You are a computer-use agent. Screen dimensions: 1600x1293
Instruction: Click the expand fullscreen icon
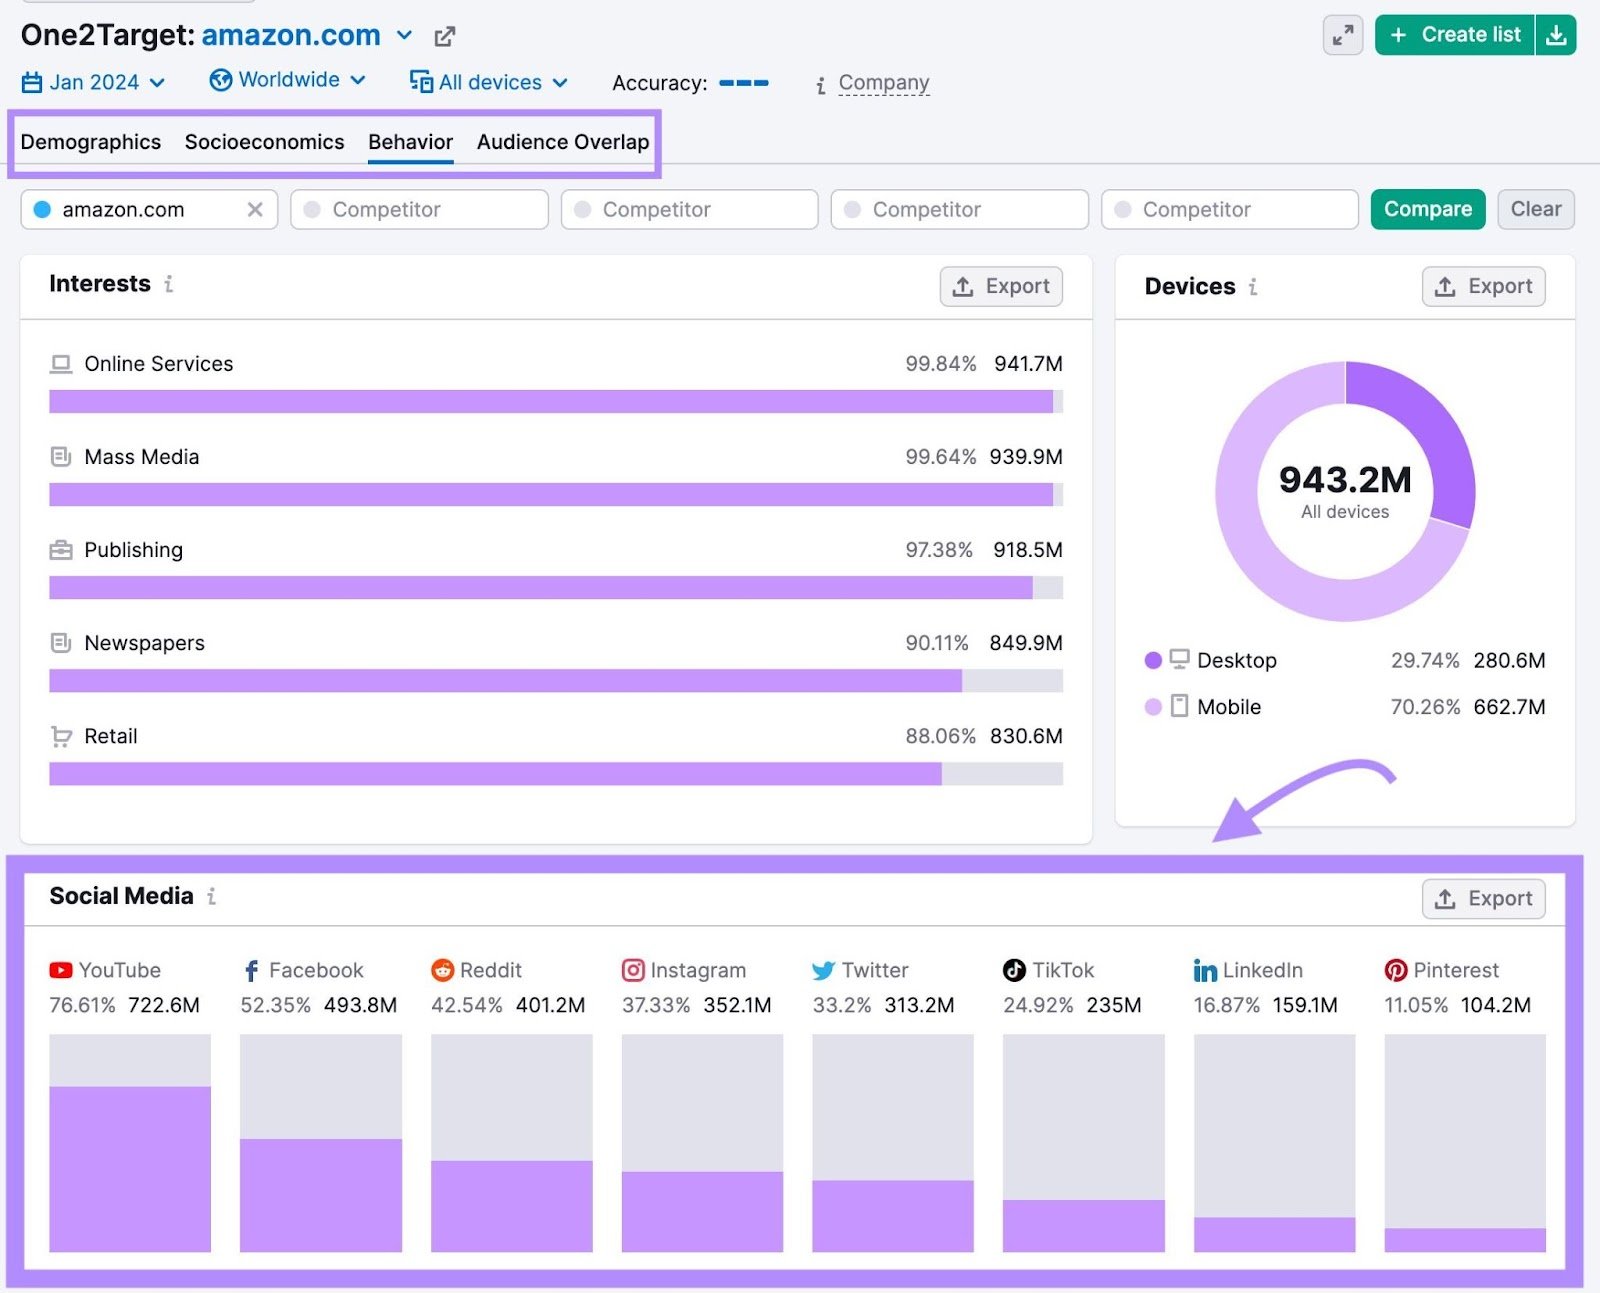click(1342, 34)
